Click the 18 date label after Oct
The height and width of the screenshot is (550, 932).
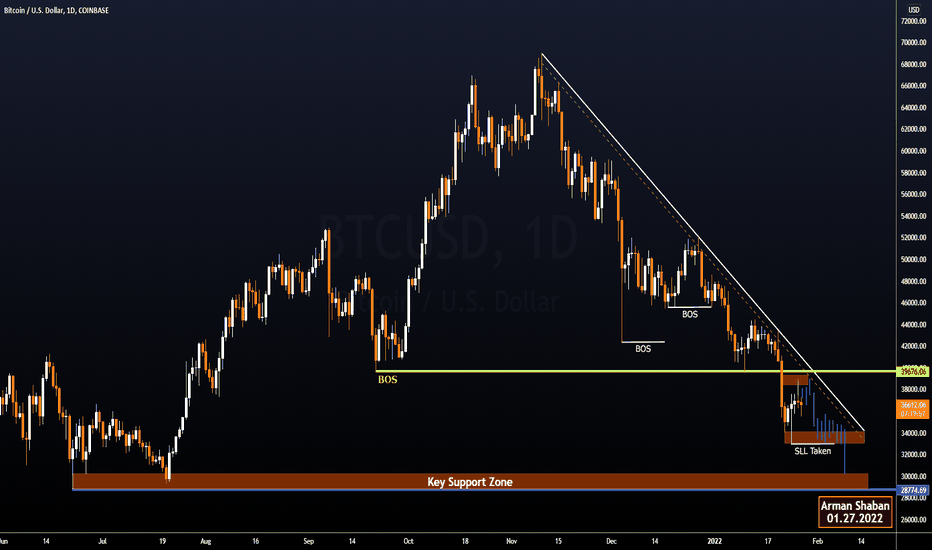point(465,541)
